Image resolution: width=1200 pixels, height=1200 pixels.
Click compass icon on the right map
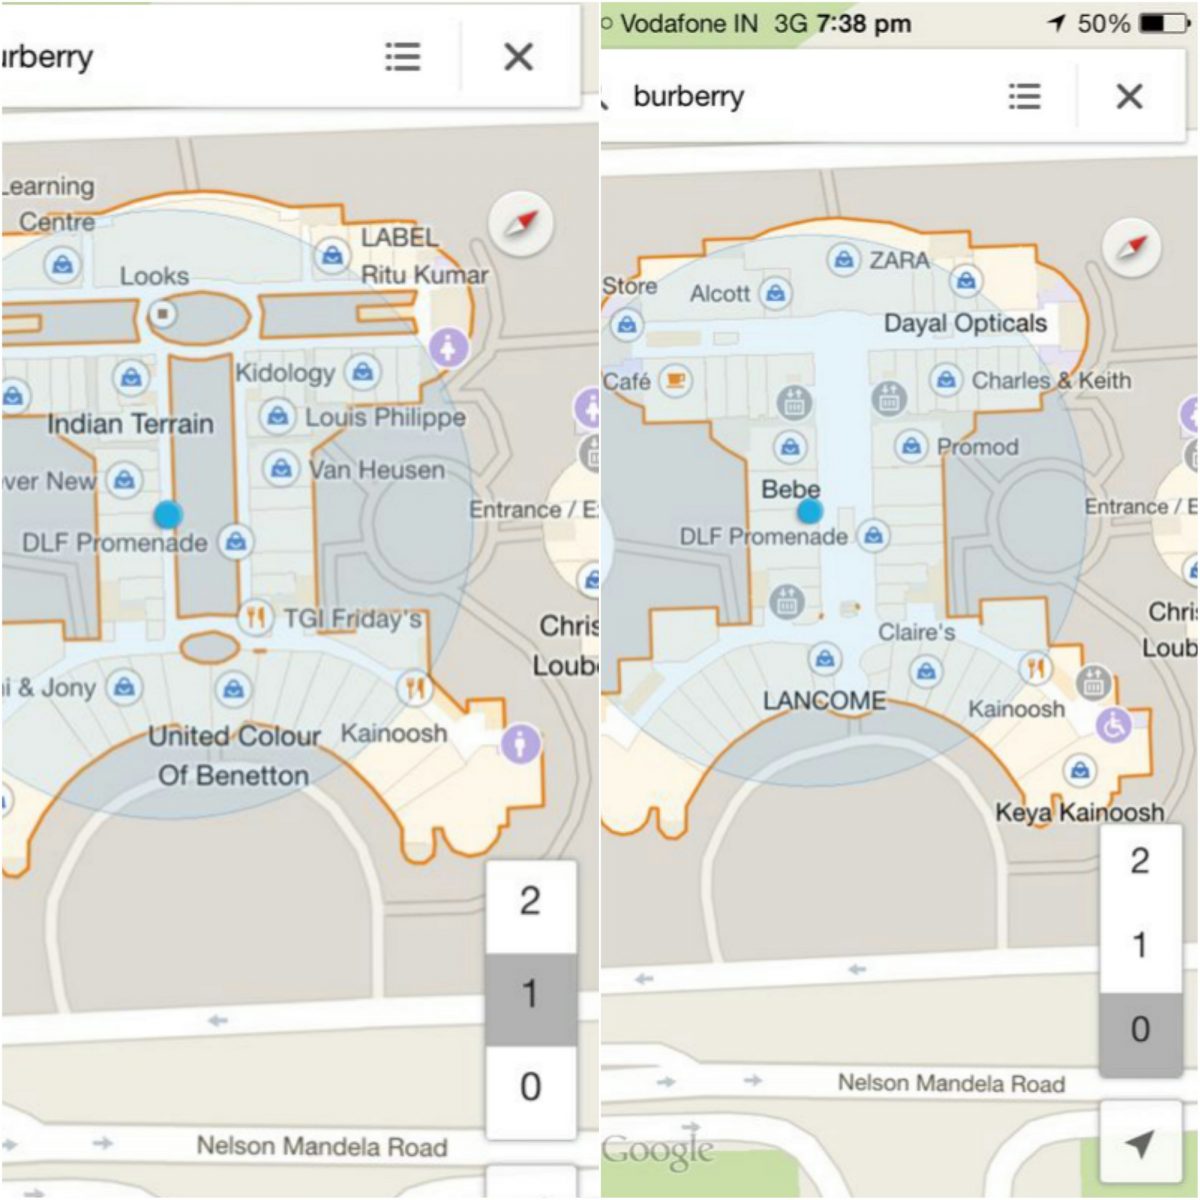(1132, 247)
